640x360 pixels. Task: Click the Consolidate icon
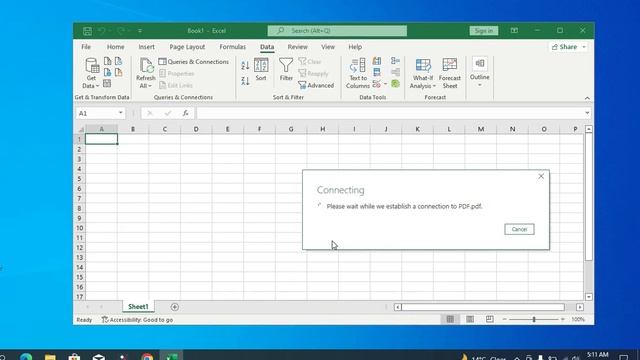point(395,61)
